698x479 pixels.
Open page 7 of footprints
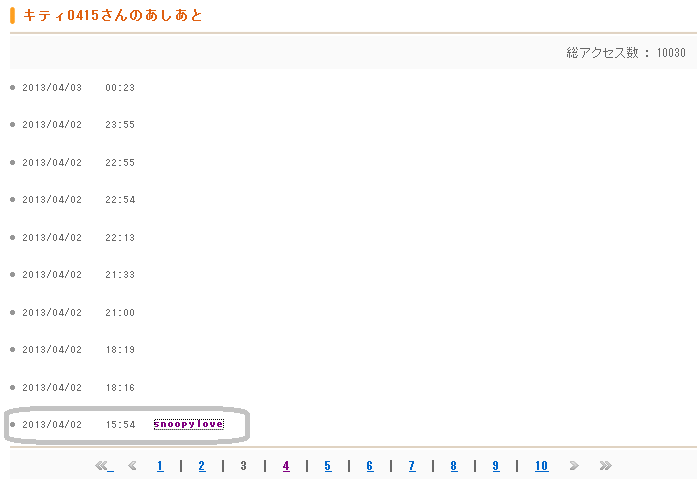coord(412,466)
